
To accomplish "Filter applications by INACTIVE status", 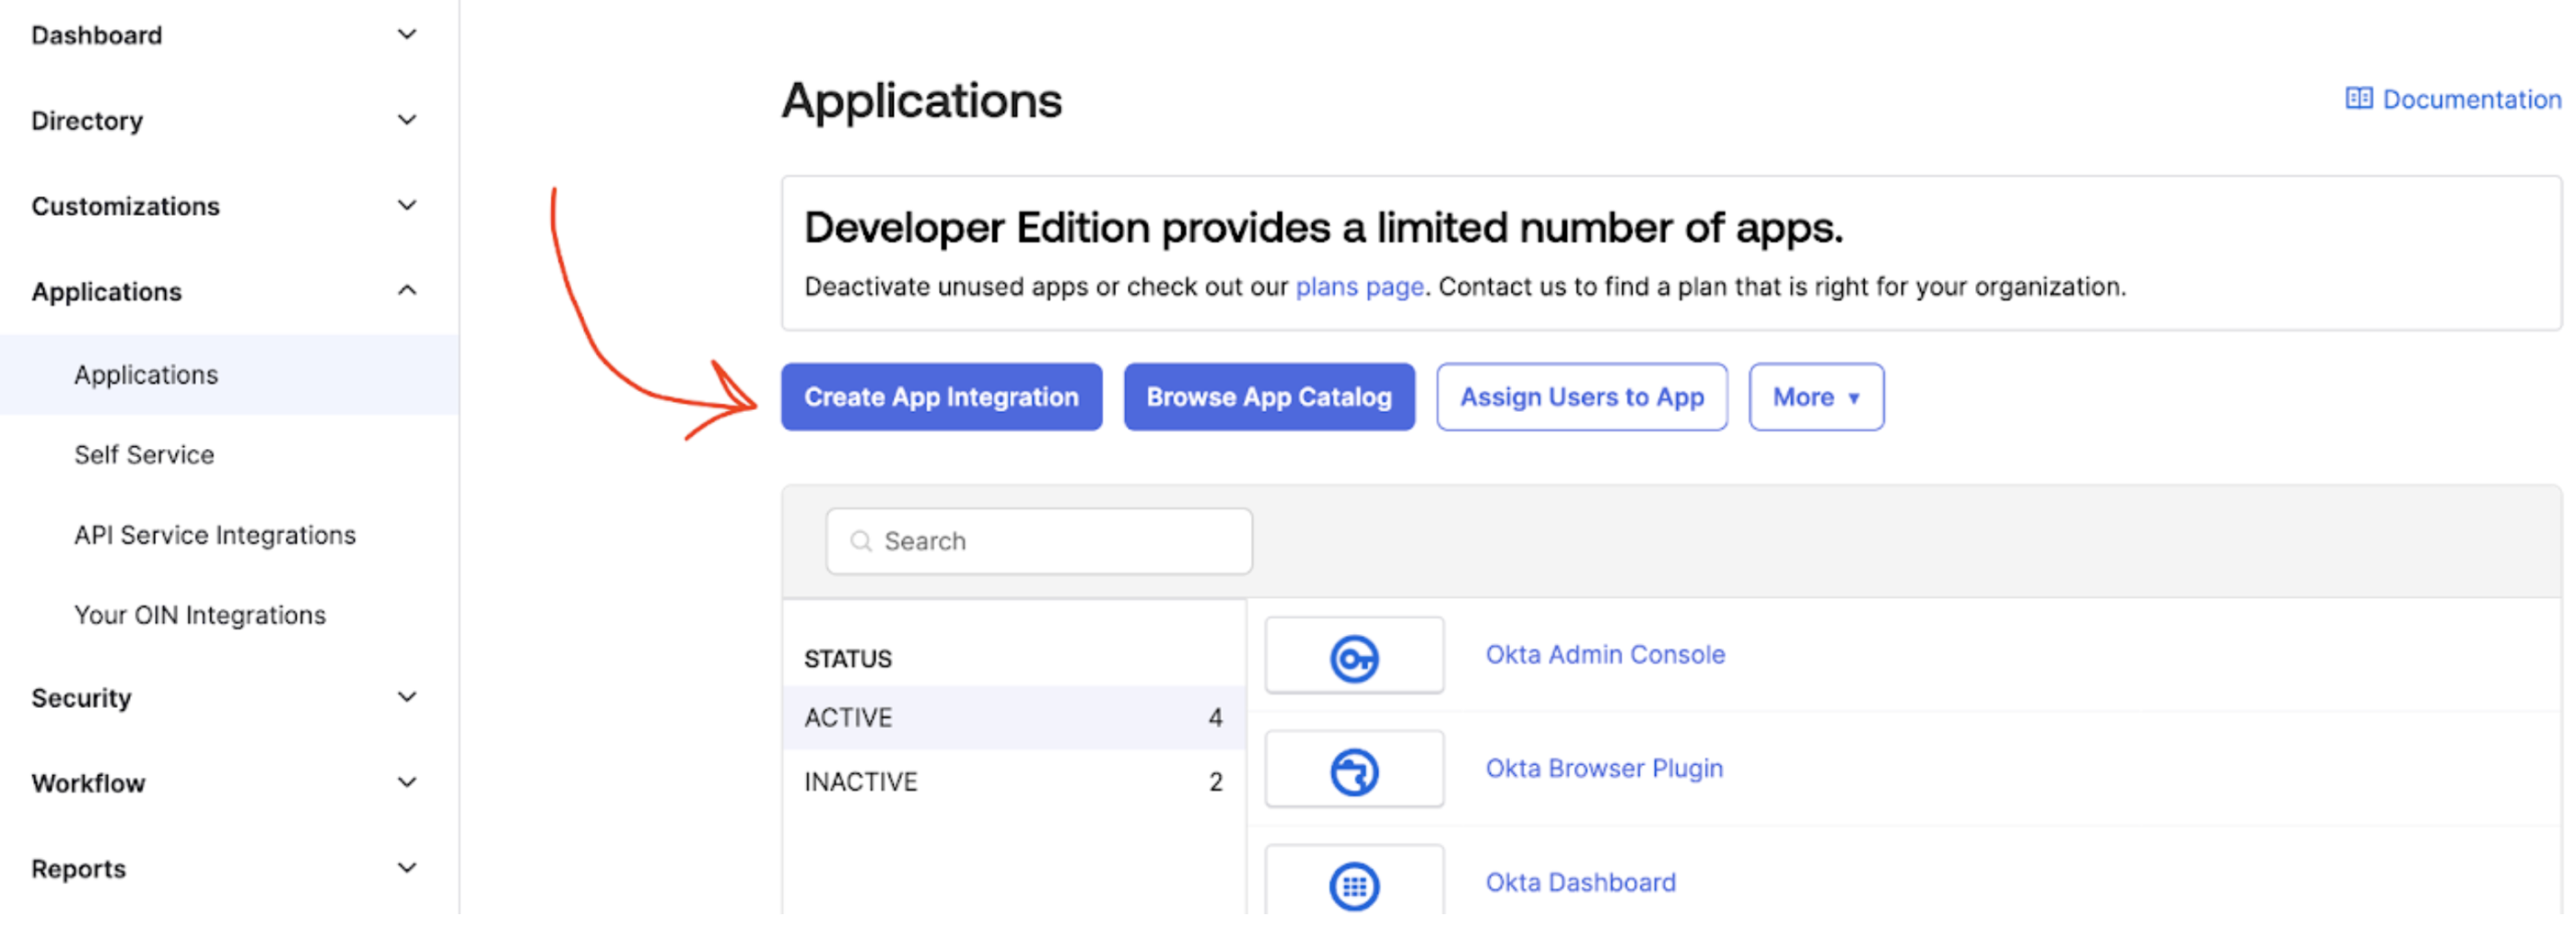I will 1013,781.
